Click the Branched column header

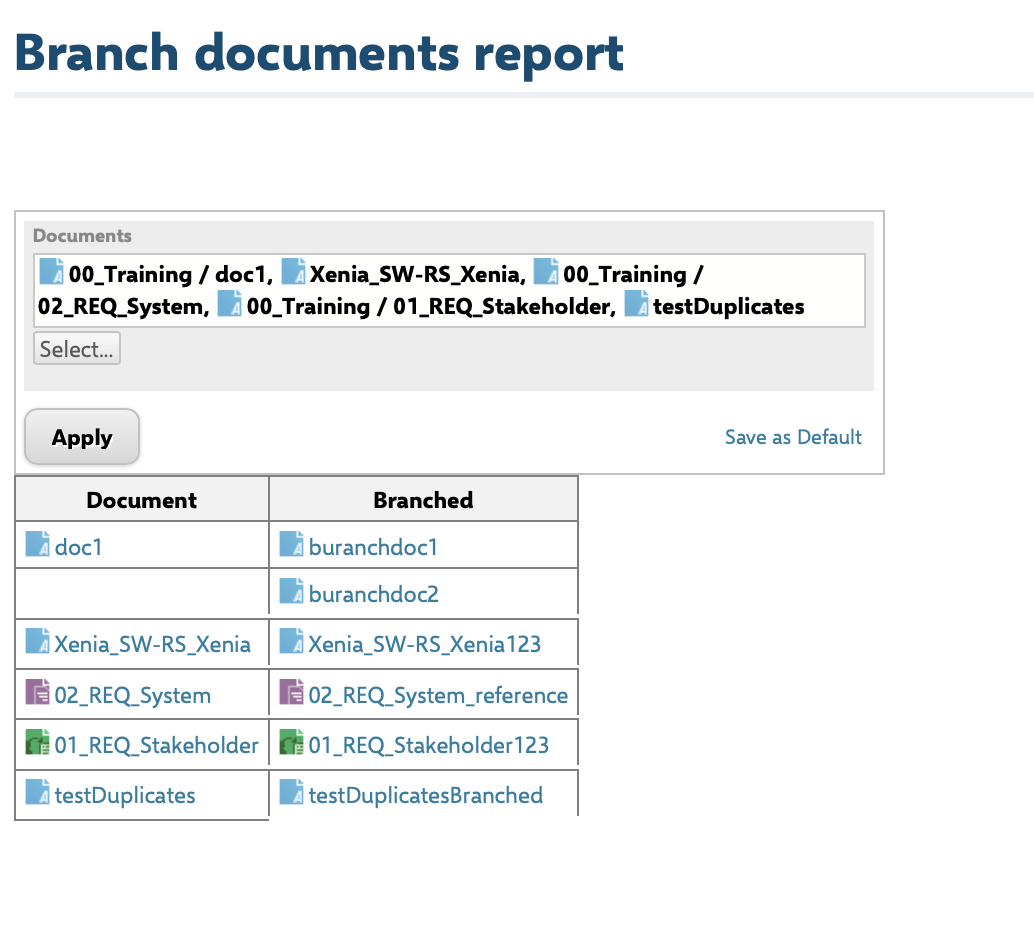pyautogui.click(x=423, y=499)
